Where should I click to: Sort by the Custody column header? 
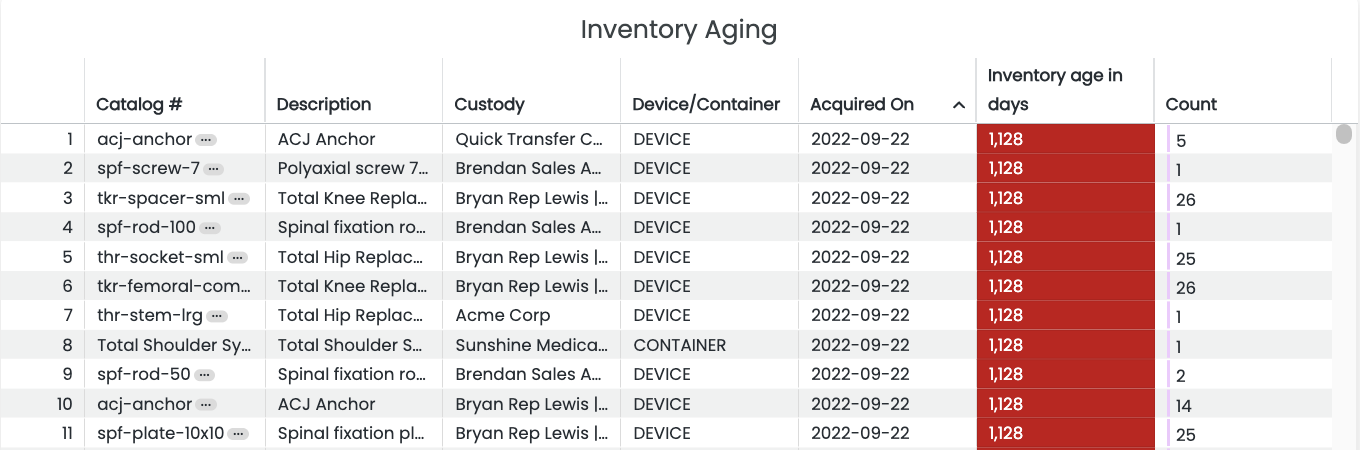click(489, 104)
